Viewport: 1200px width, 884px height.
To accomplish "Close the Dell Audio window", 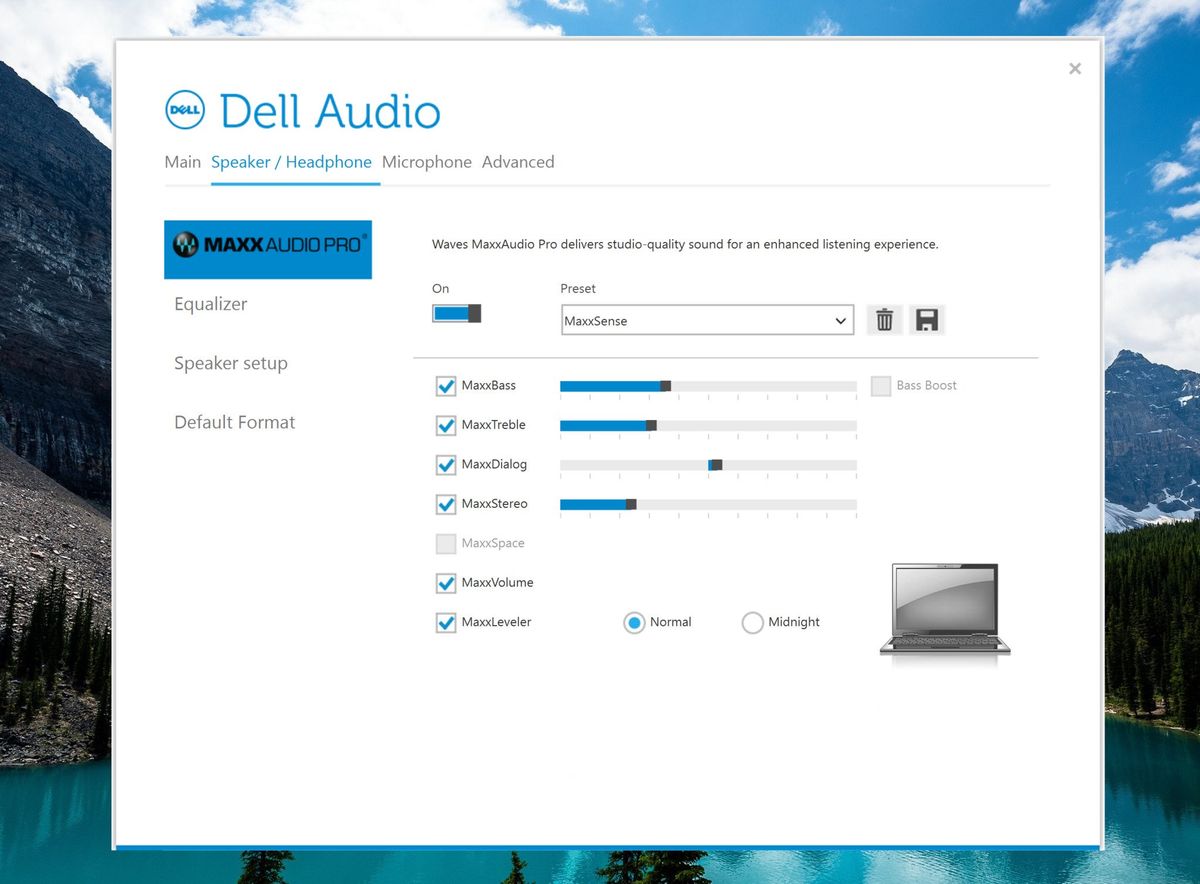I will click(1075, 69).
